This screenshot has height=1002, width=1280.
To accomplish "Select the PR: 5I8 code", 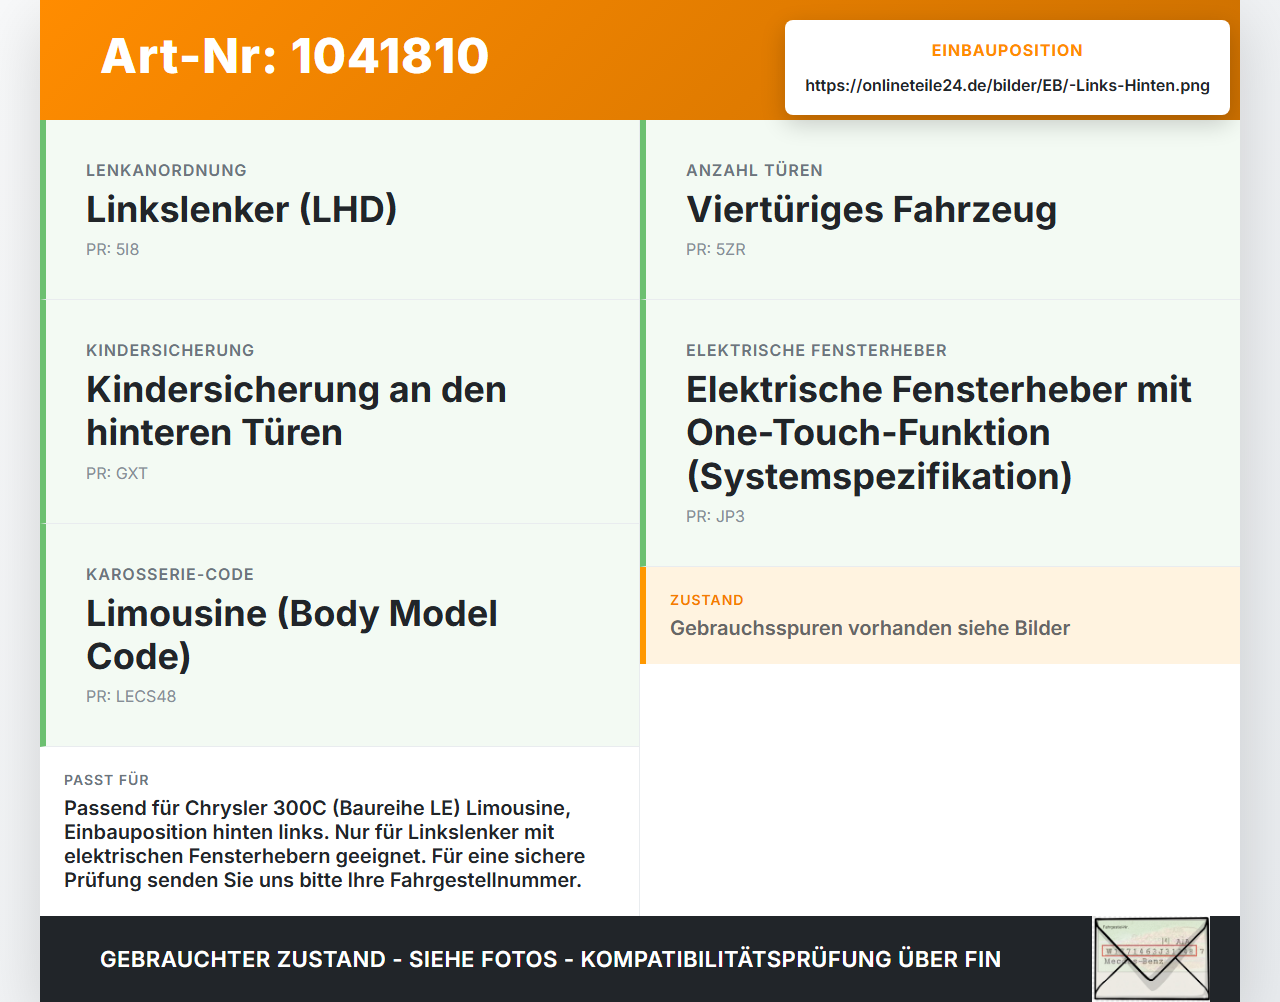I will coord(112,249).
